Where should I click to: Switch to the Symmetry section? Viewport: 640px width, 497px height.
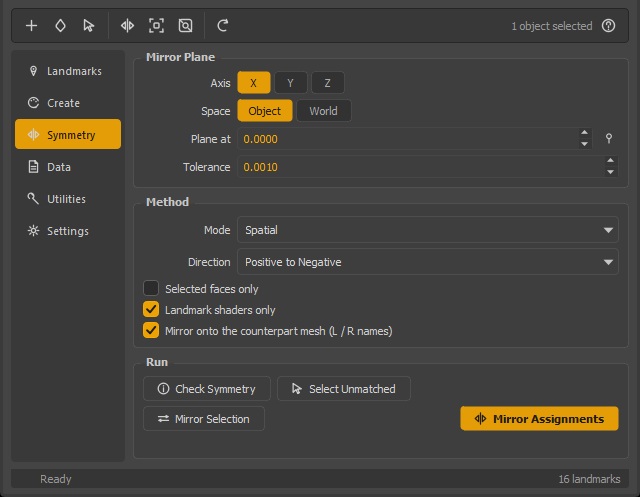pos(68,134)
